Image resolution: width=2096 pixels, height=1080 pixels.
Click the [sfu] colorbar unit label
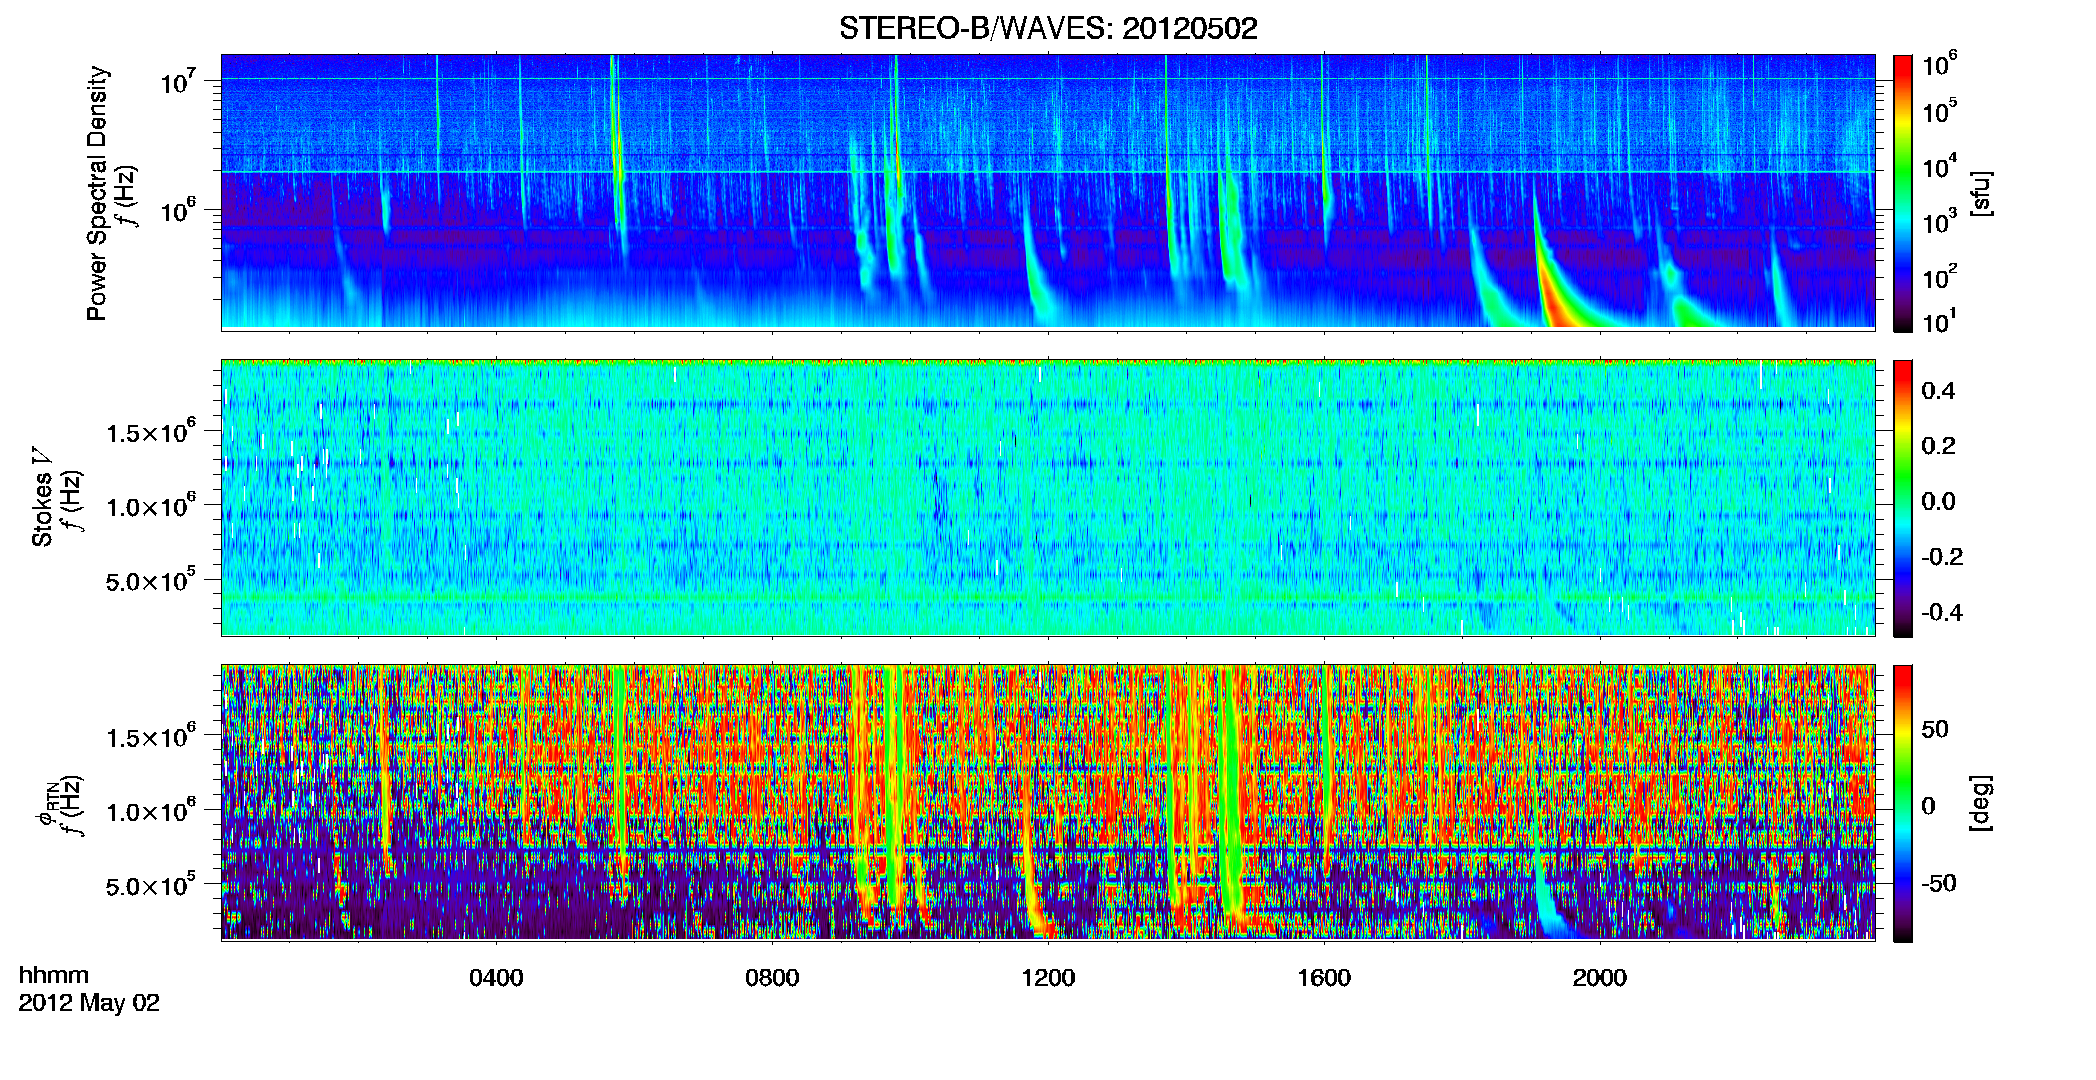[1982, 193]
